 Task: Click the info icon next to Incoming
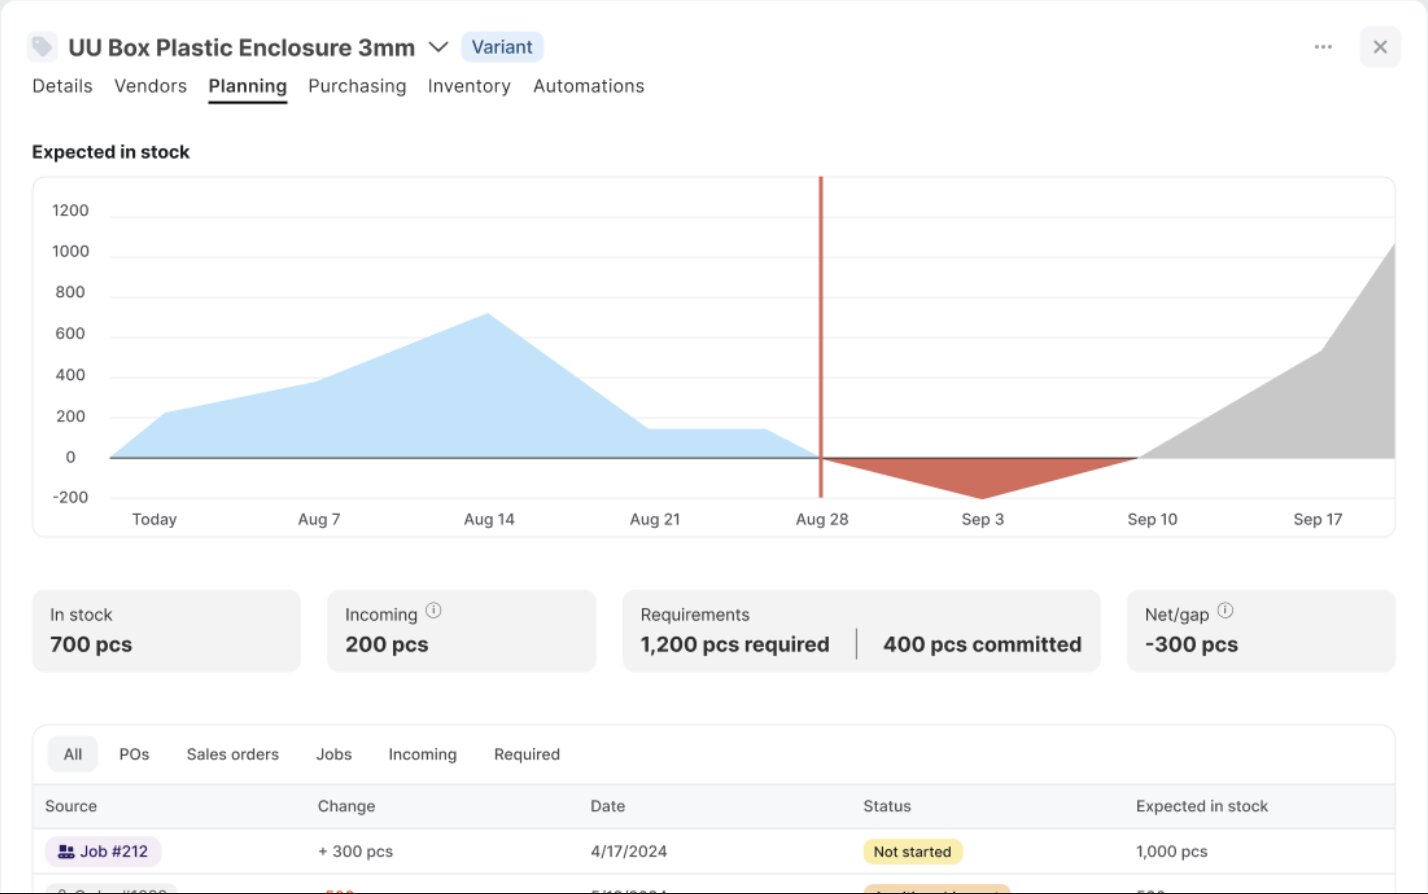click(x=433, y=611)
